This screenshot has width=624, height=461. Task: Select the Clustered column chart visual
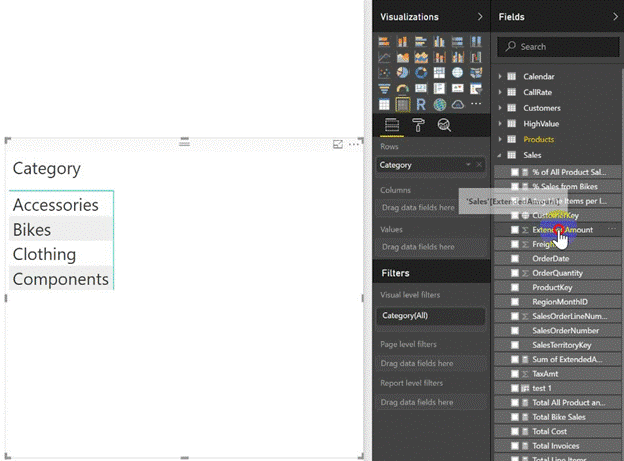tap(439, 41)
